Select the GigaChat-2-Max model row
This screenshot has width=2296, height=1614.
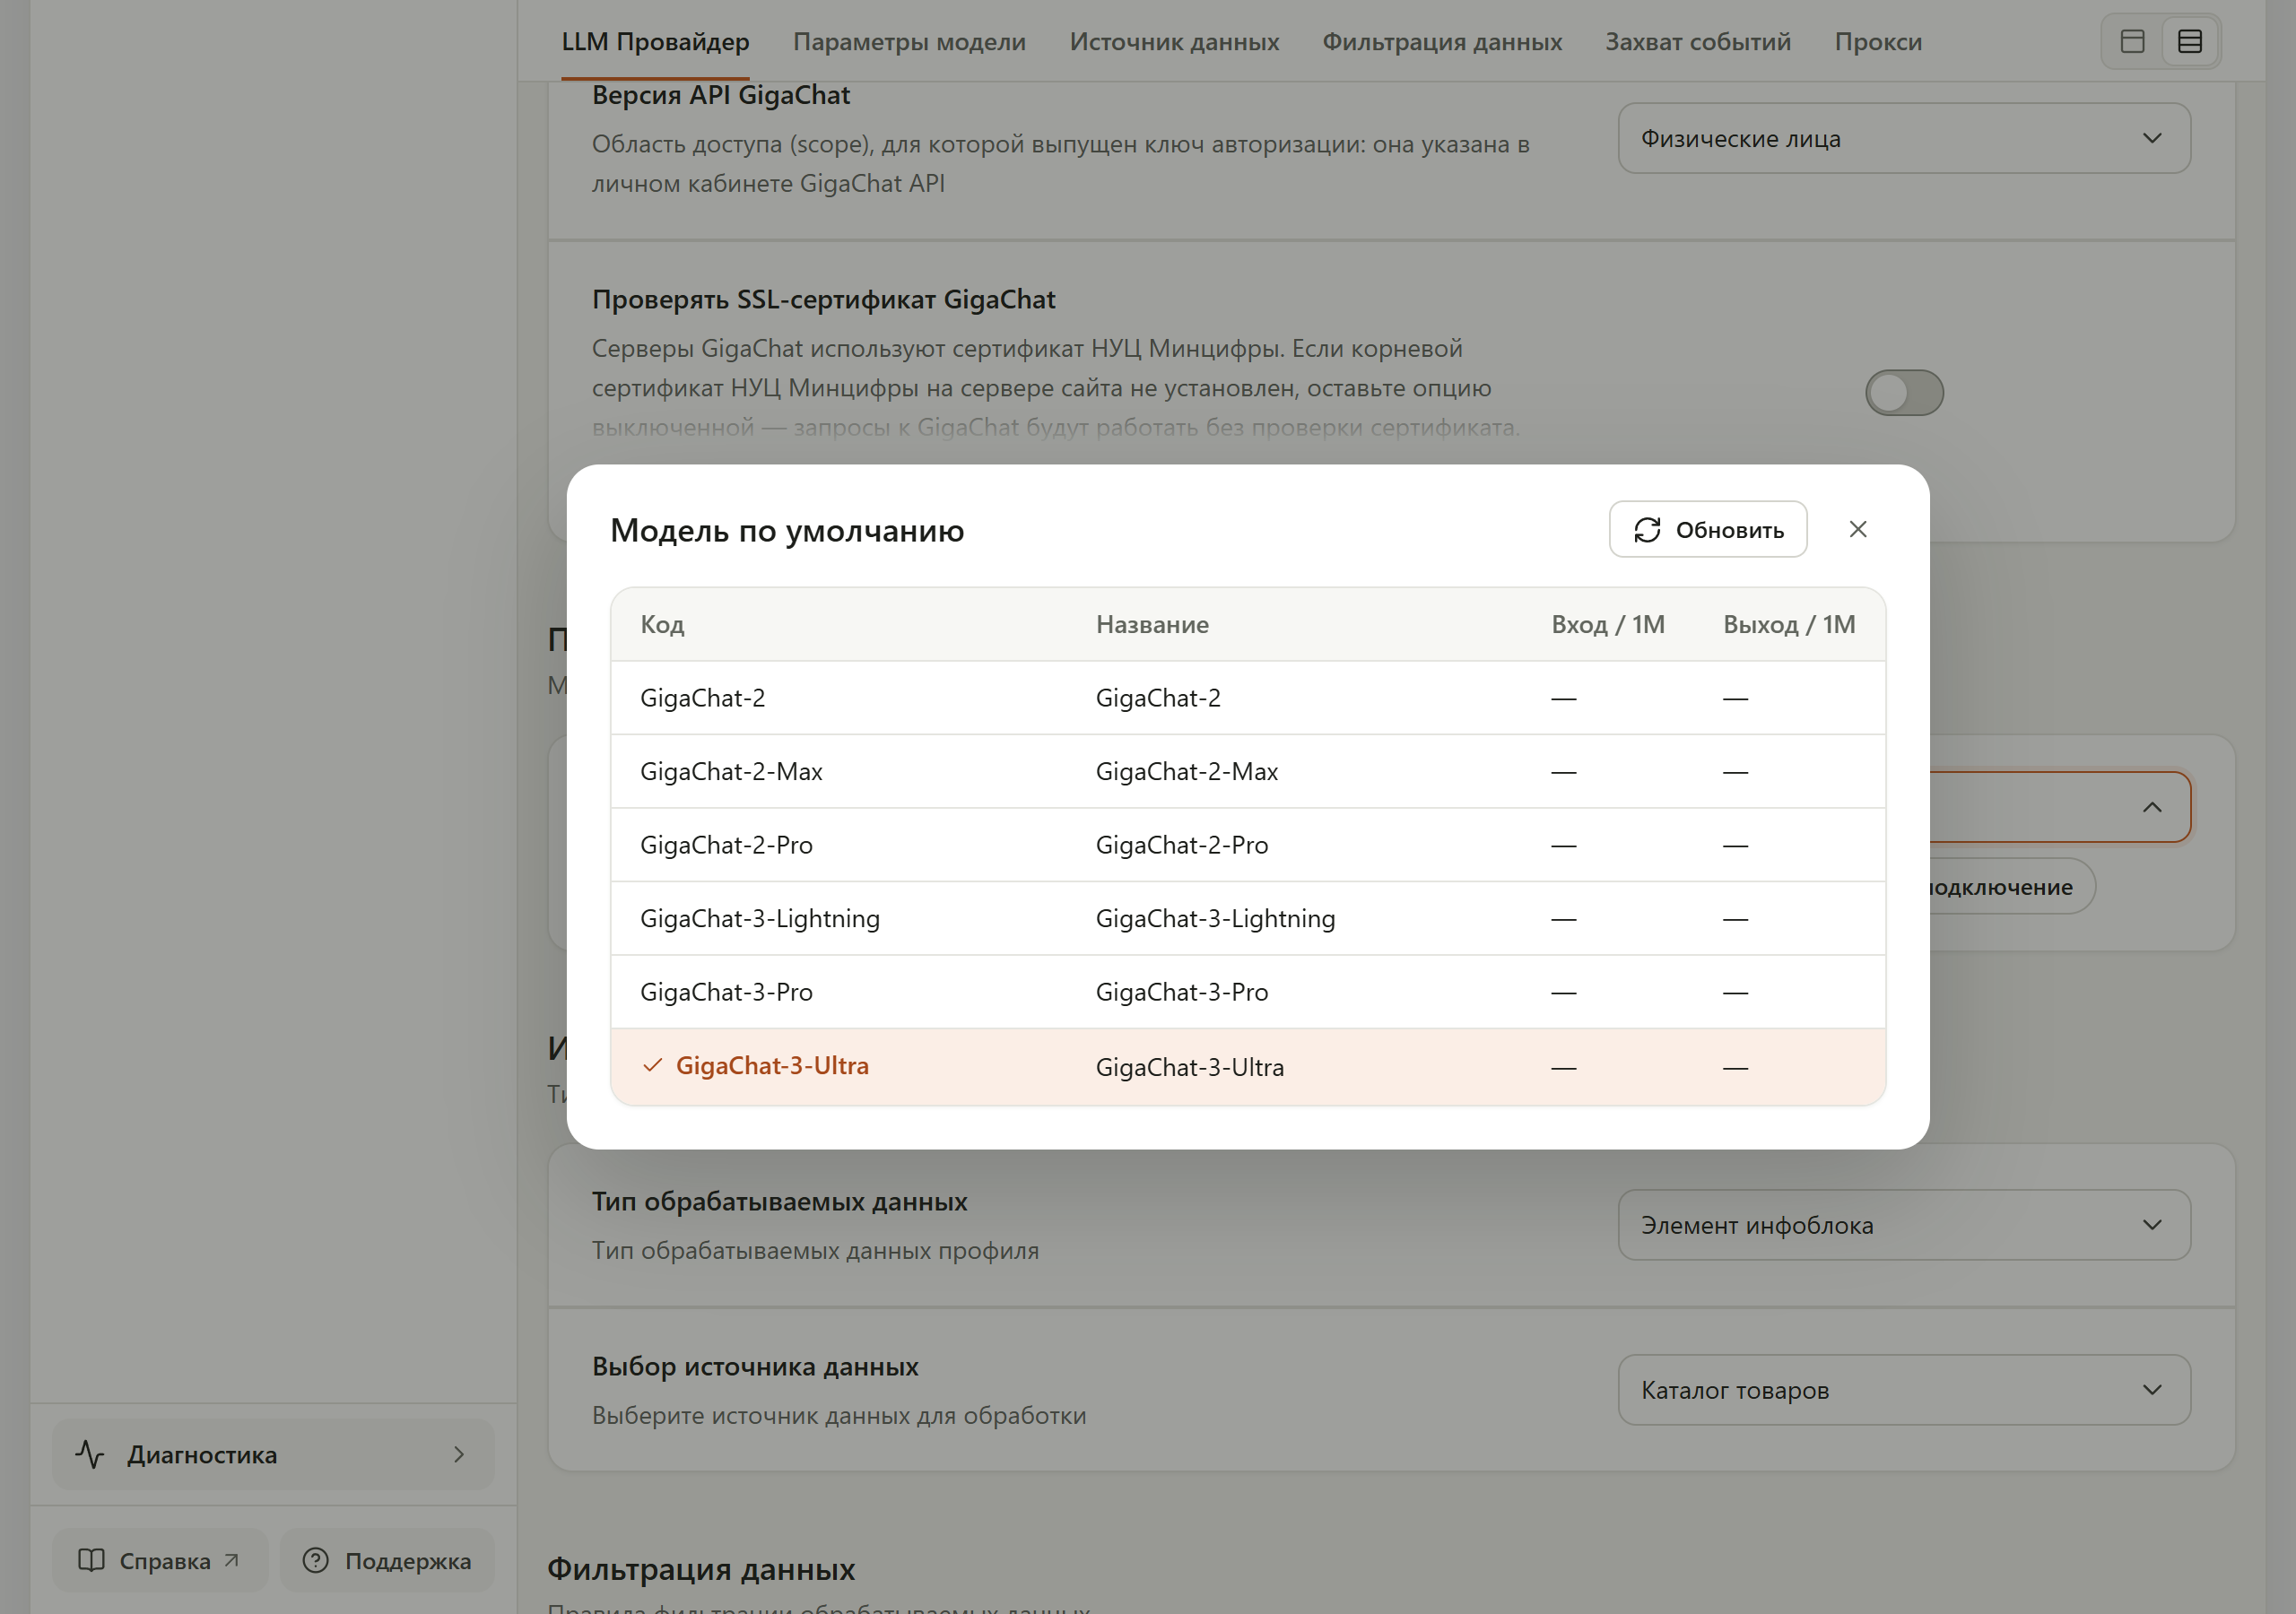click(x=1248, y=771)
